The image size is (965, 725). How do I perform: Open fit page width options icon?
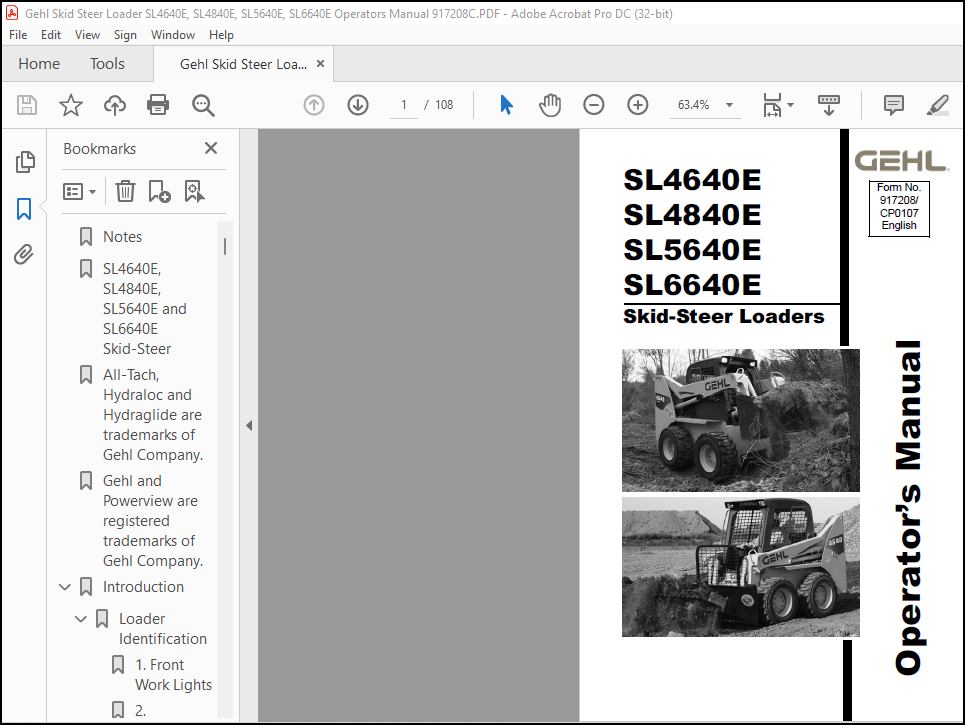(x=778, y=105)
